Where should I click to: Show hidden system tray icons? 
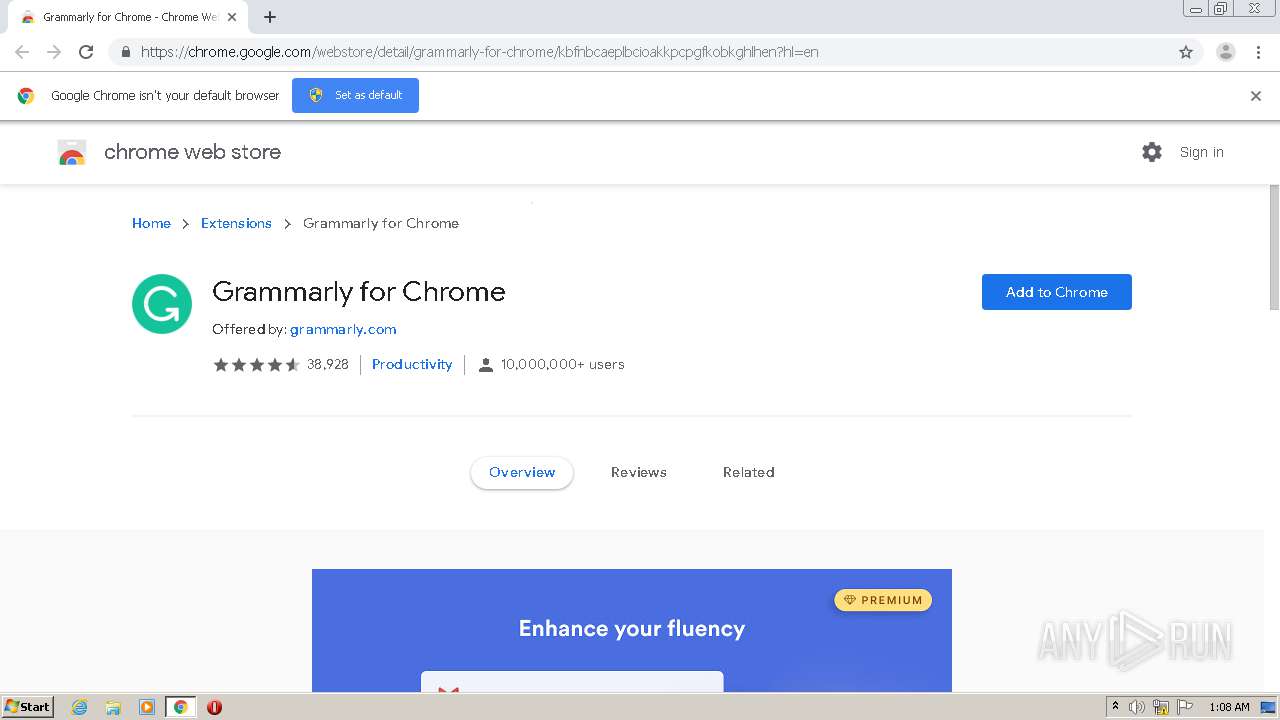[x=1115, y=706]
